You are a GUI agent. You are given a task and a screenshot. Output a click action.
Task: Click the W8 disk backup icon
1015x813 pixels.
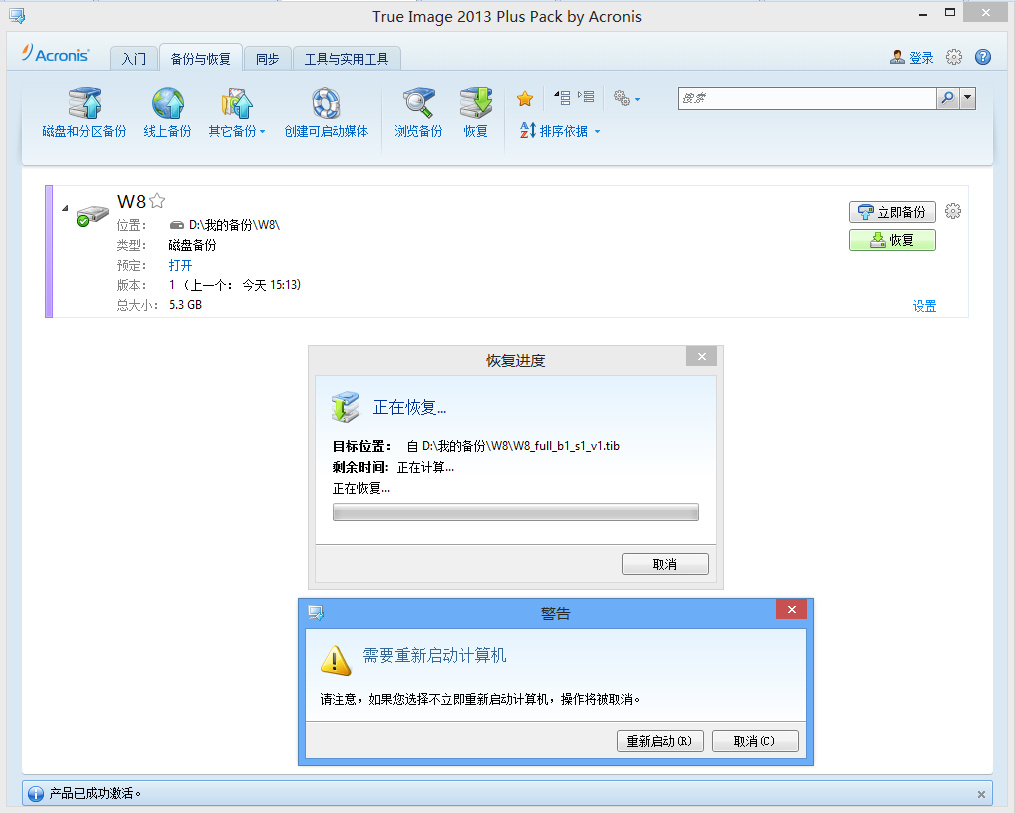click(92, 216)
